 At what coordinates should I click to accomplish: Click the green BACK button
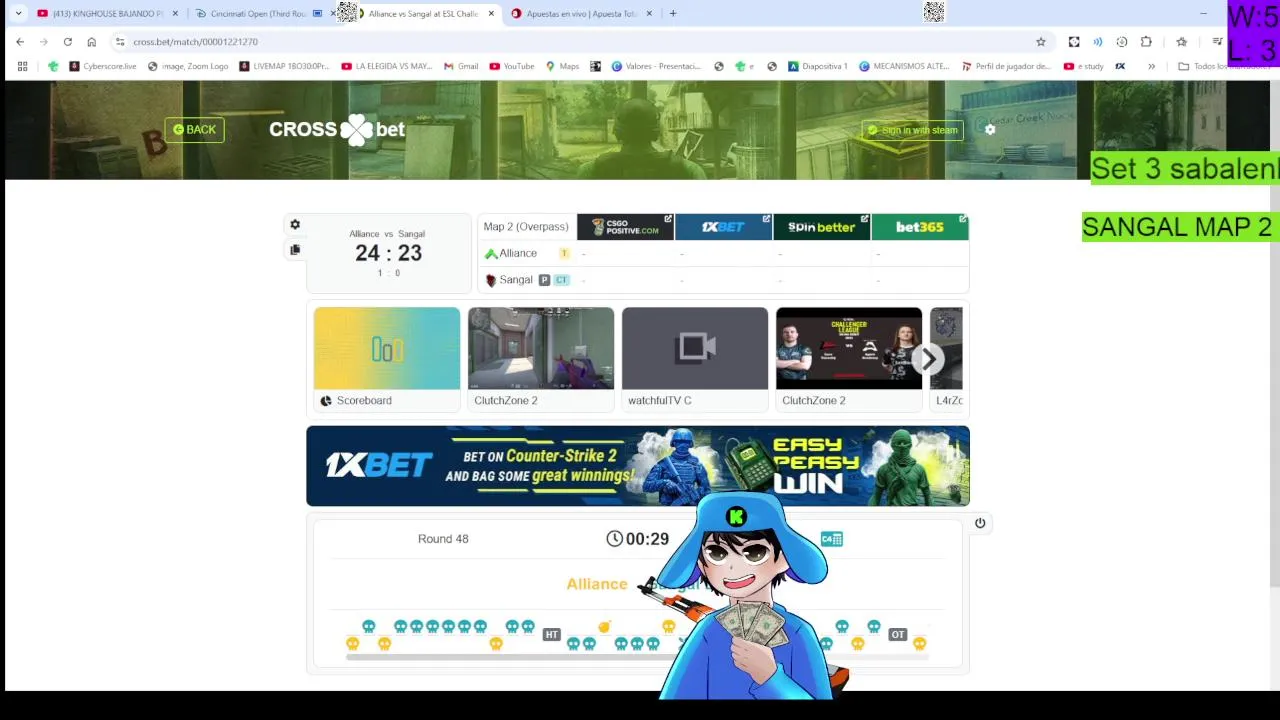194,130
